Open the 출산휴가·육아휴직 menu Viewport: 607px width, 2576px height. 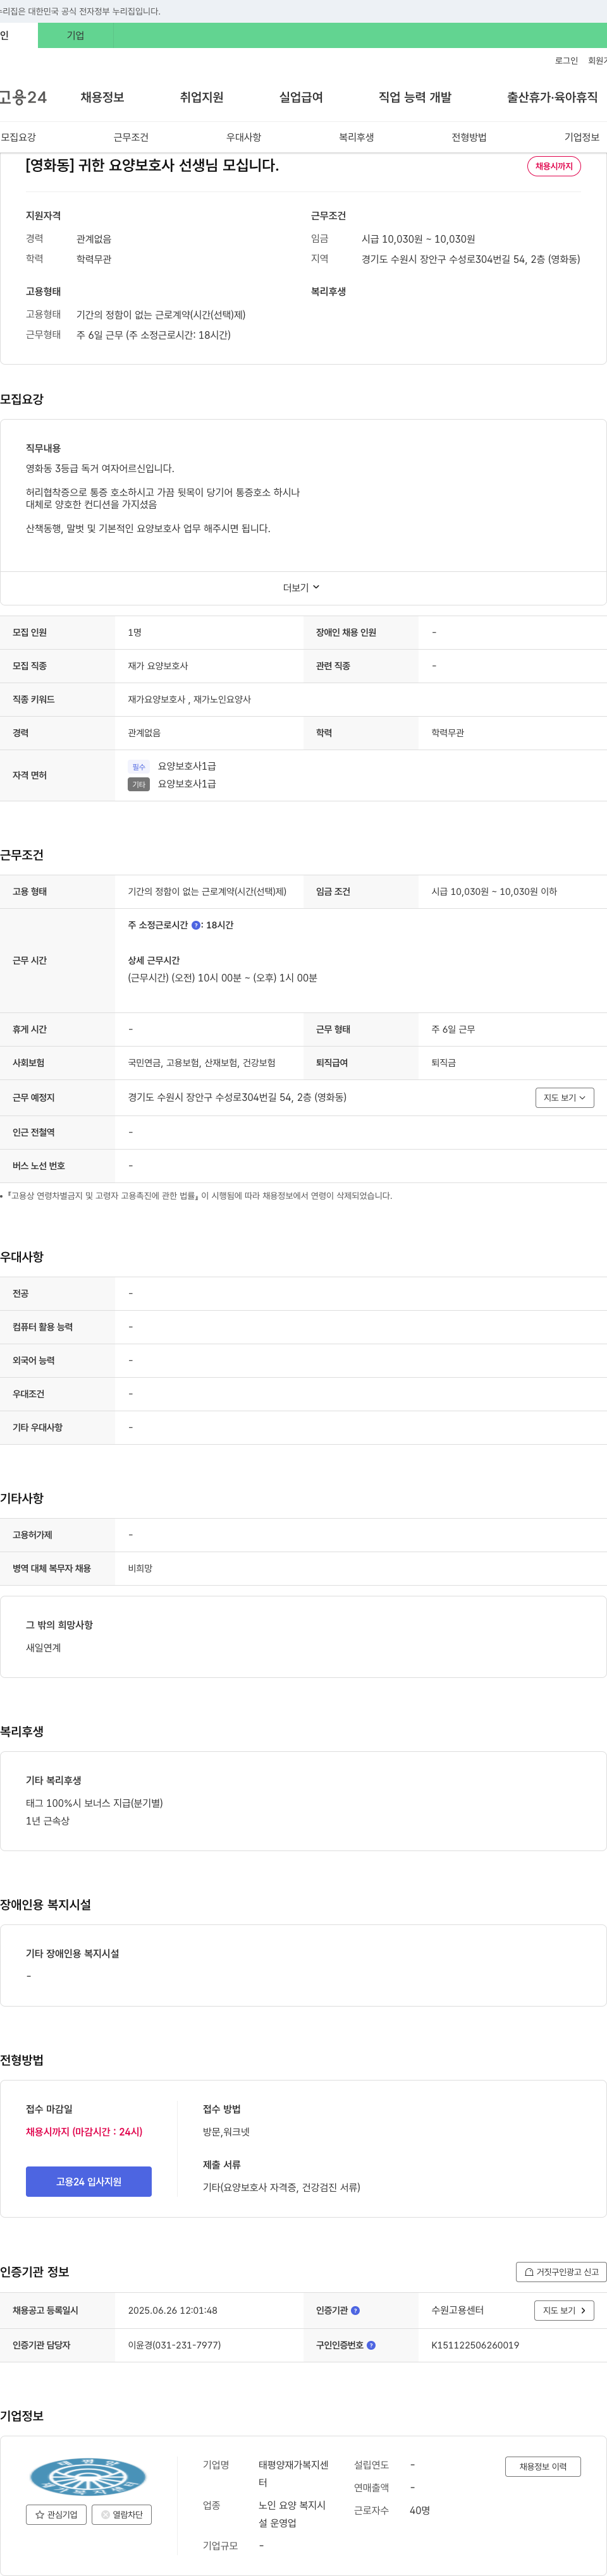[552, 97]
